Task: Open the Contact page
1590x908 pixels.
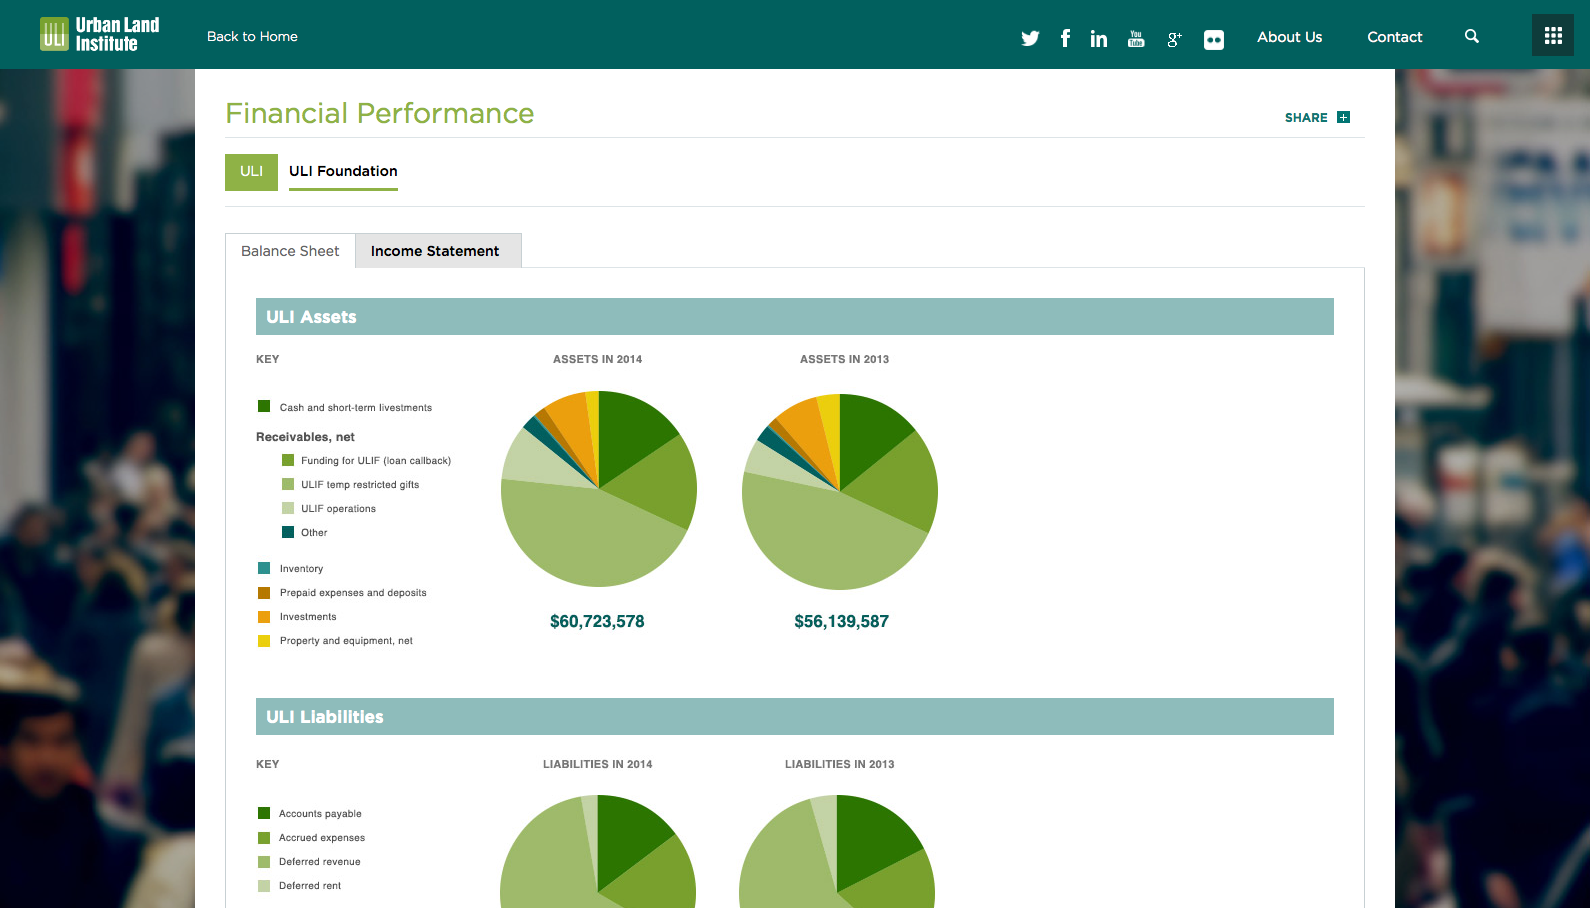Action: click(1395, 37)
